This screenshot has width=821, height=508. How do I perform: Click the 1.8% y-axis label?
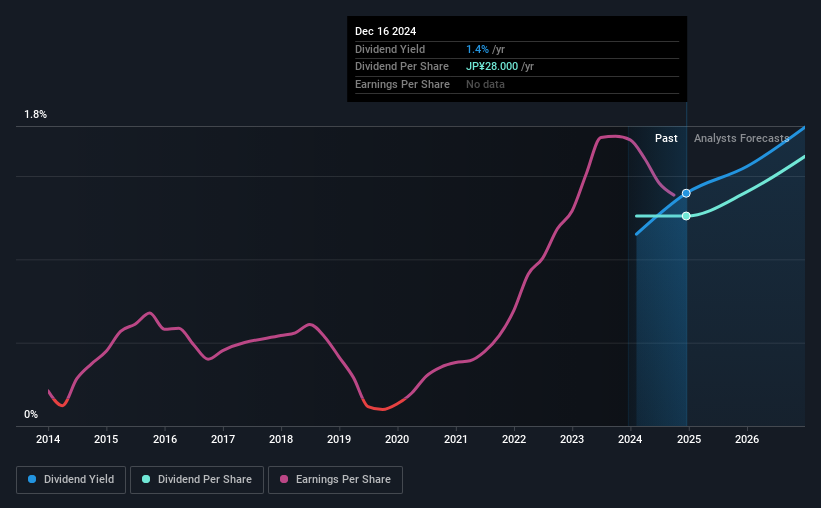pyautogui.click(x=36, y=114)
